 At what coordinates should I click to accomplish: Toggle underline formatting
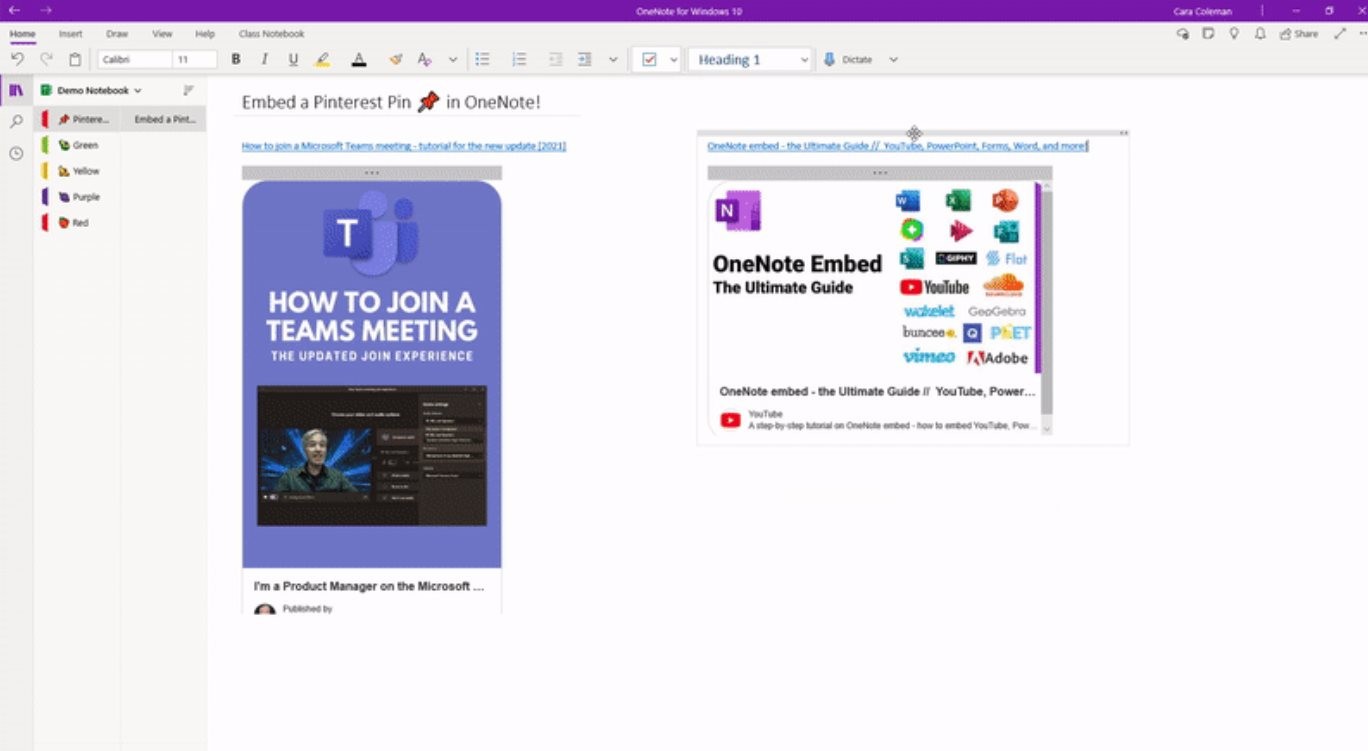[293, 60]
